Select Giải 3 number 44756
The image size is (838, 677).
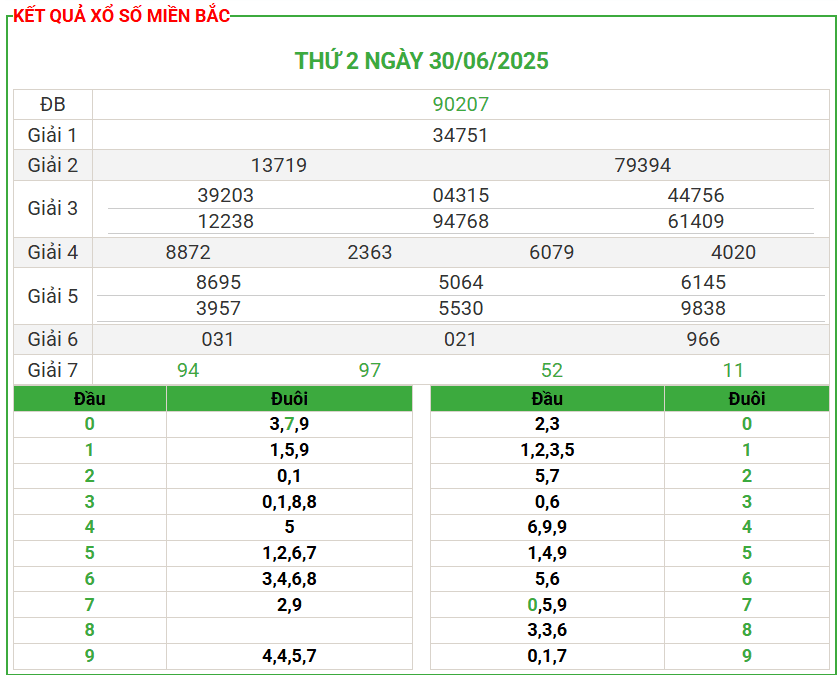(x=696, y=195)
